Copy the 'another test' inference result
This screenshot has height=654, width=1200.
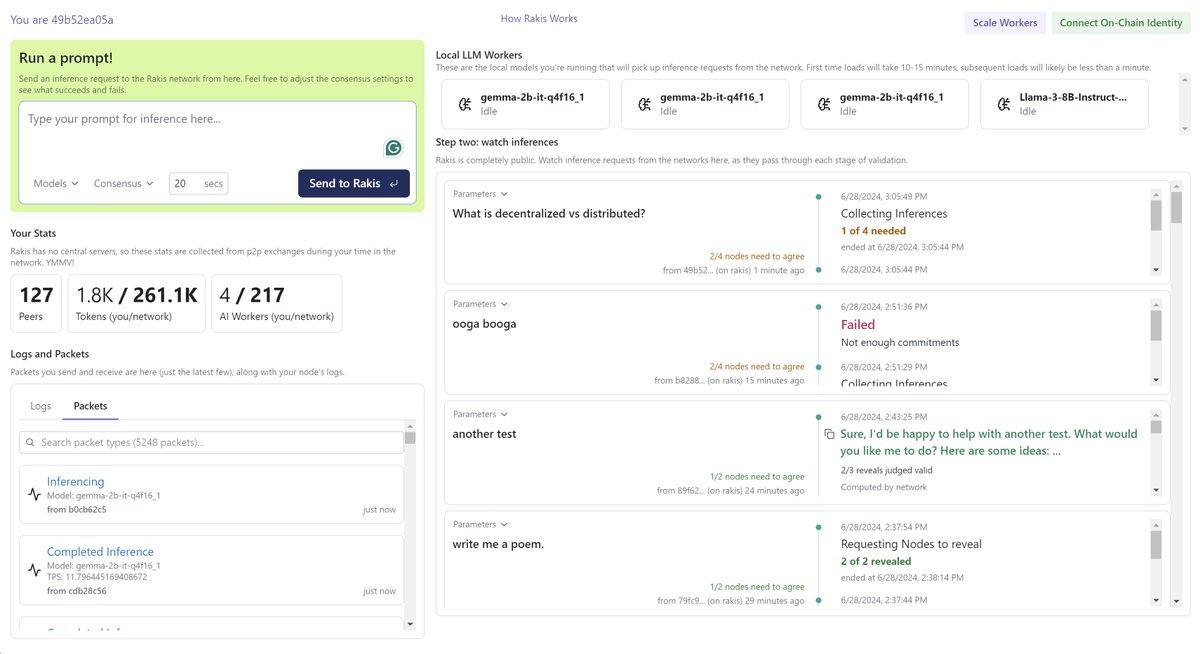coord(829,434)
